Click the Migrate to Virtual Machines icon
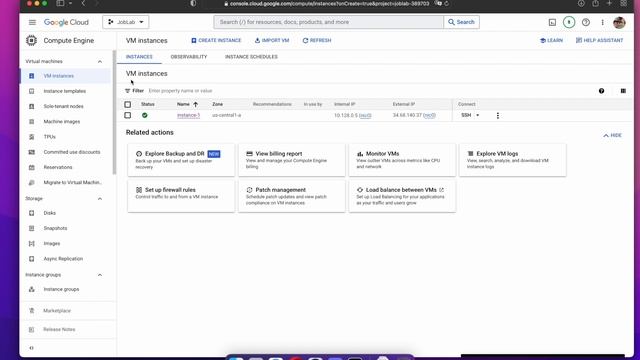The width and height of the screenshot is (640, 360). pyautogui.click(x=31, y=182)
